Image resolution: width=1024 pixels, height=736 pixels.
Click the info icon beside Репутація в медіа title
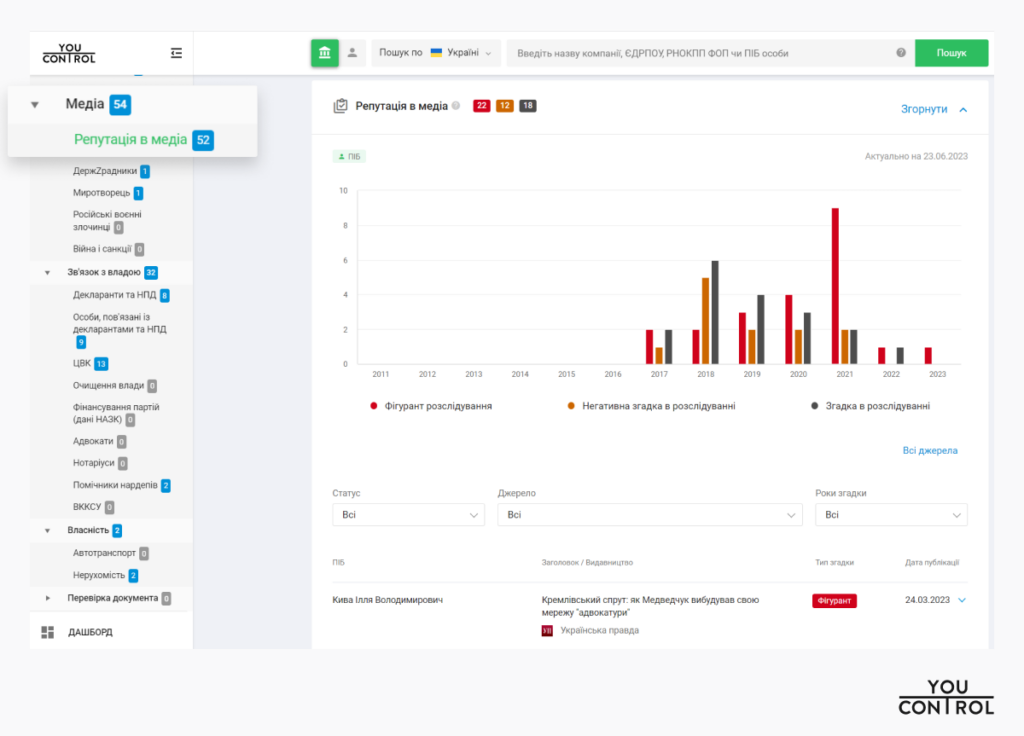[x=456, y=106]
